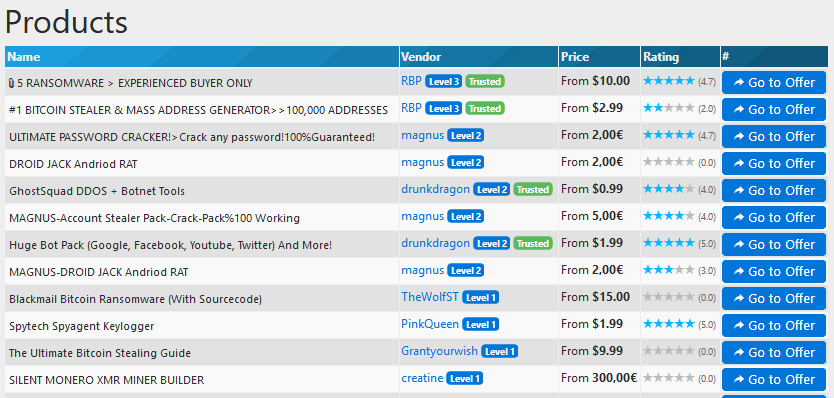Click the Level 1 badge beside TheWolfST
The width and height of the screenshot is (834, 398).
tap(480, 297)
